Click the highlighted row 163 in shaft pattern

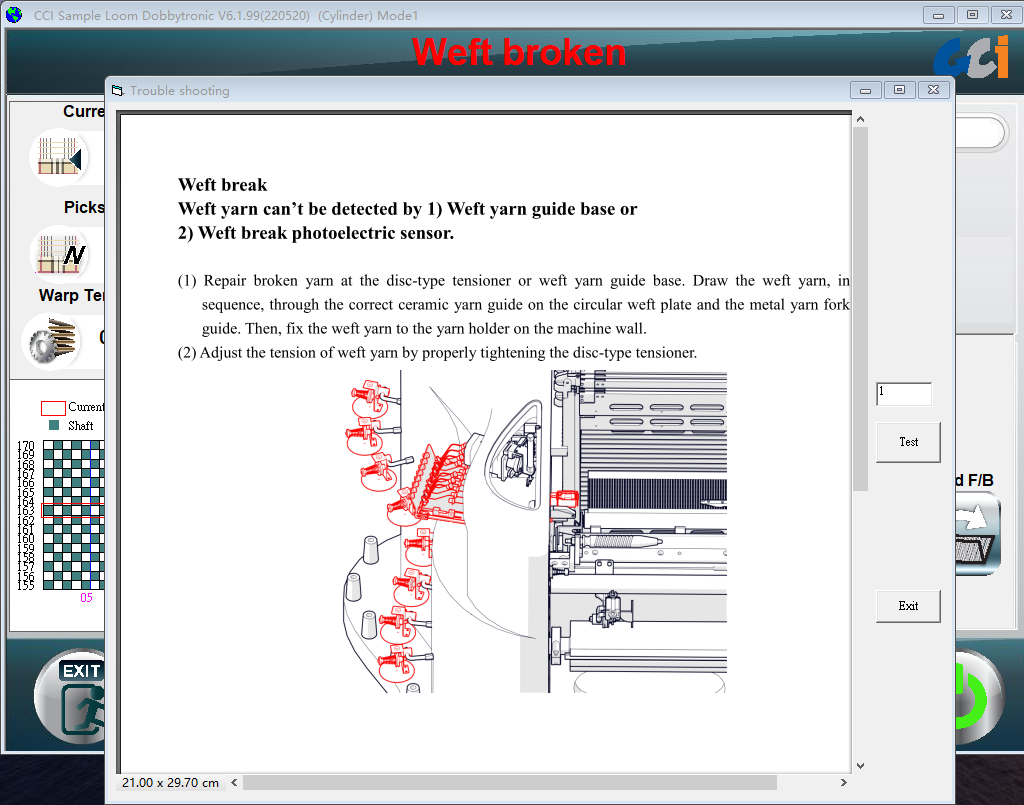tap(72, 511)
